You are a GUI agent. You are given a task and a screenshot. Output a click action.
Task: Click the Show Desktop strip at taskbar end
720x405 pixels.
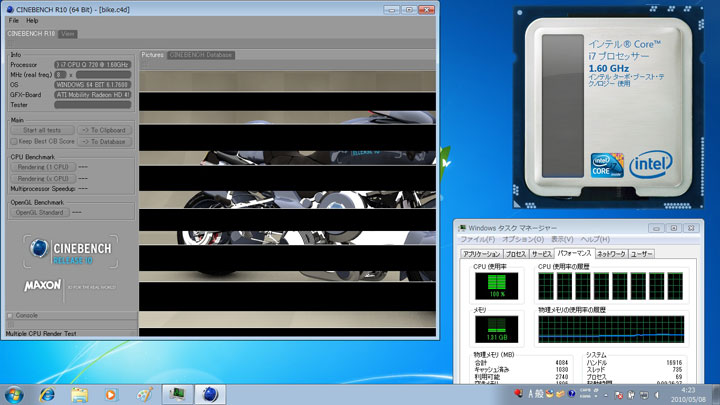click(715, 394)
